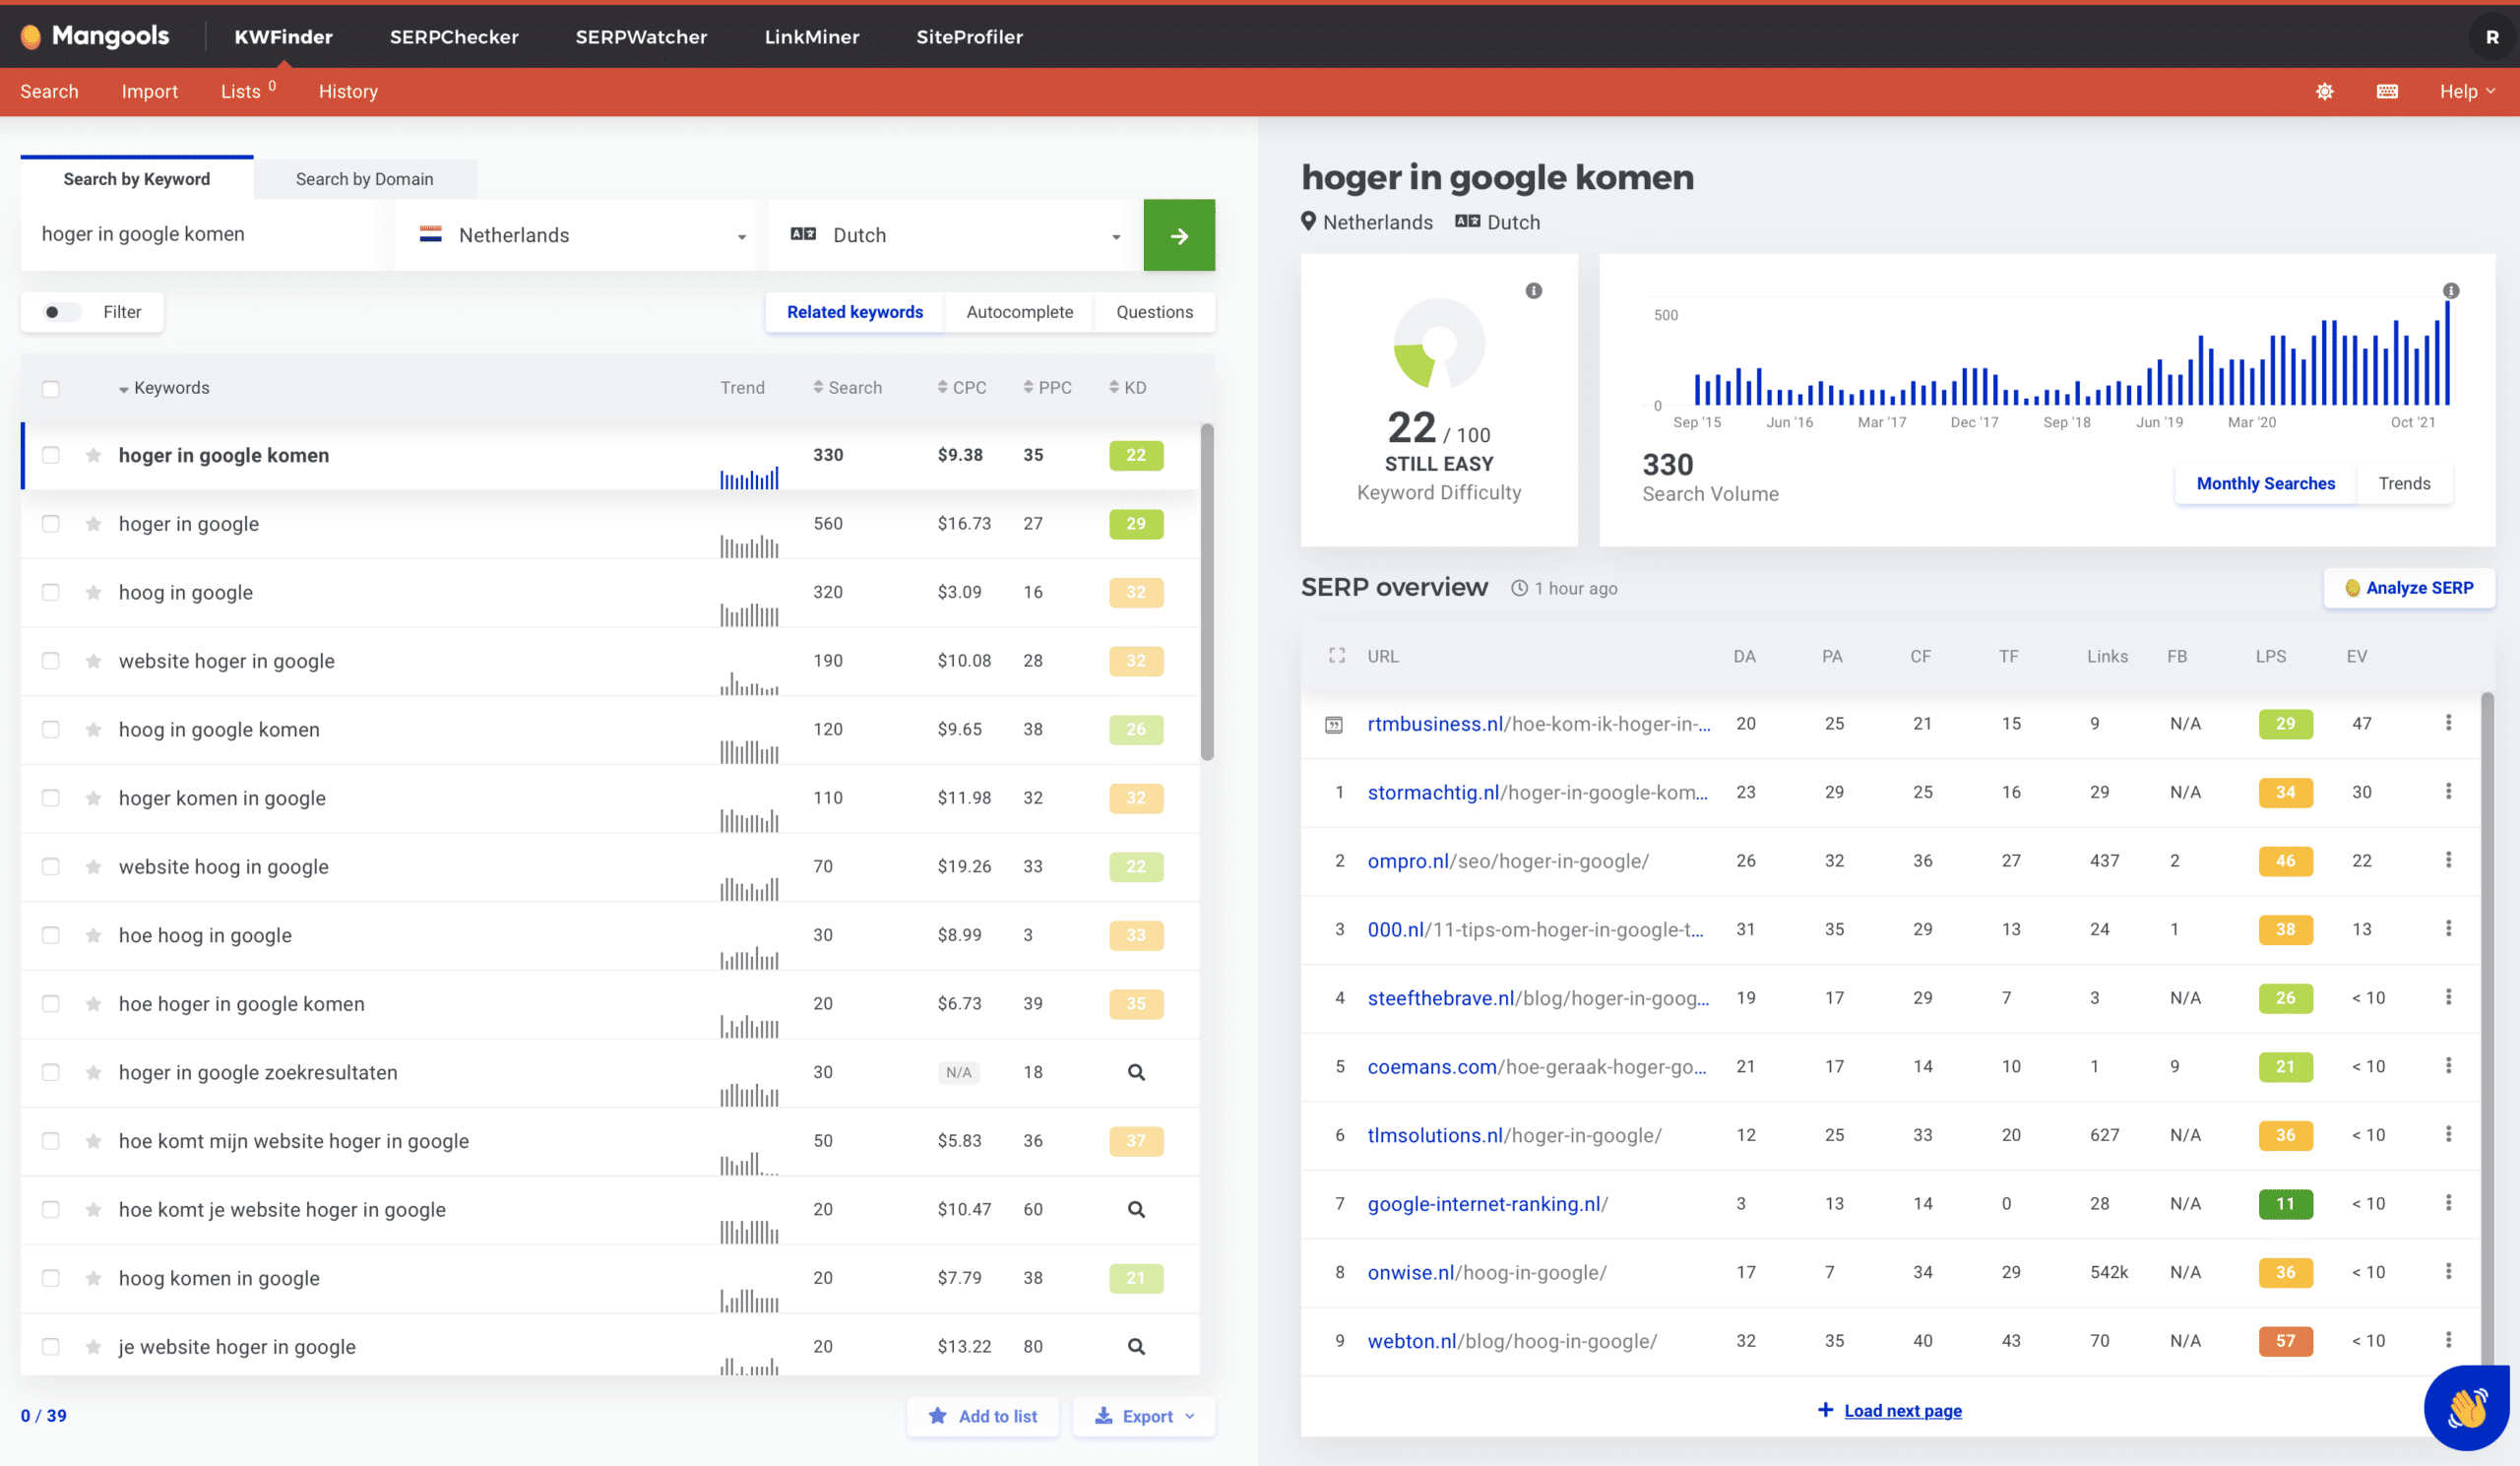2520x1466 pixels.
Task: Open more options for onwise.nl row
Action: tap(2448, 1271)
